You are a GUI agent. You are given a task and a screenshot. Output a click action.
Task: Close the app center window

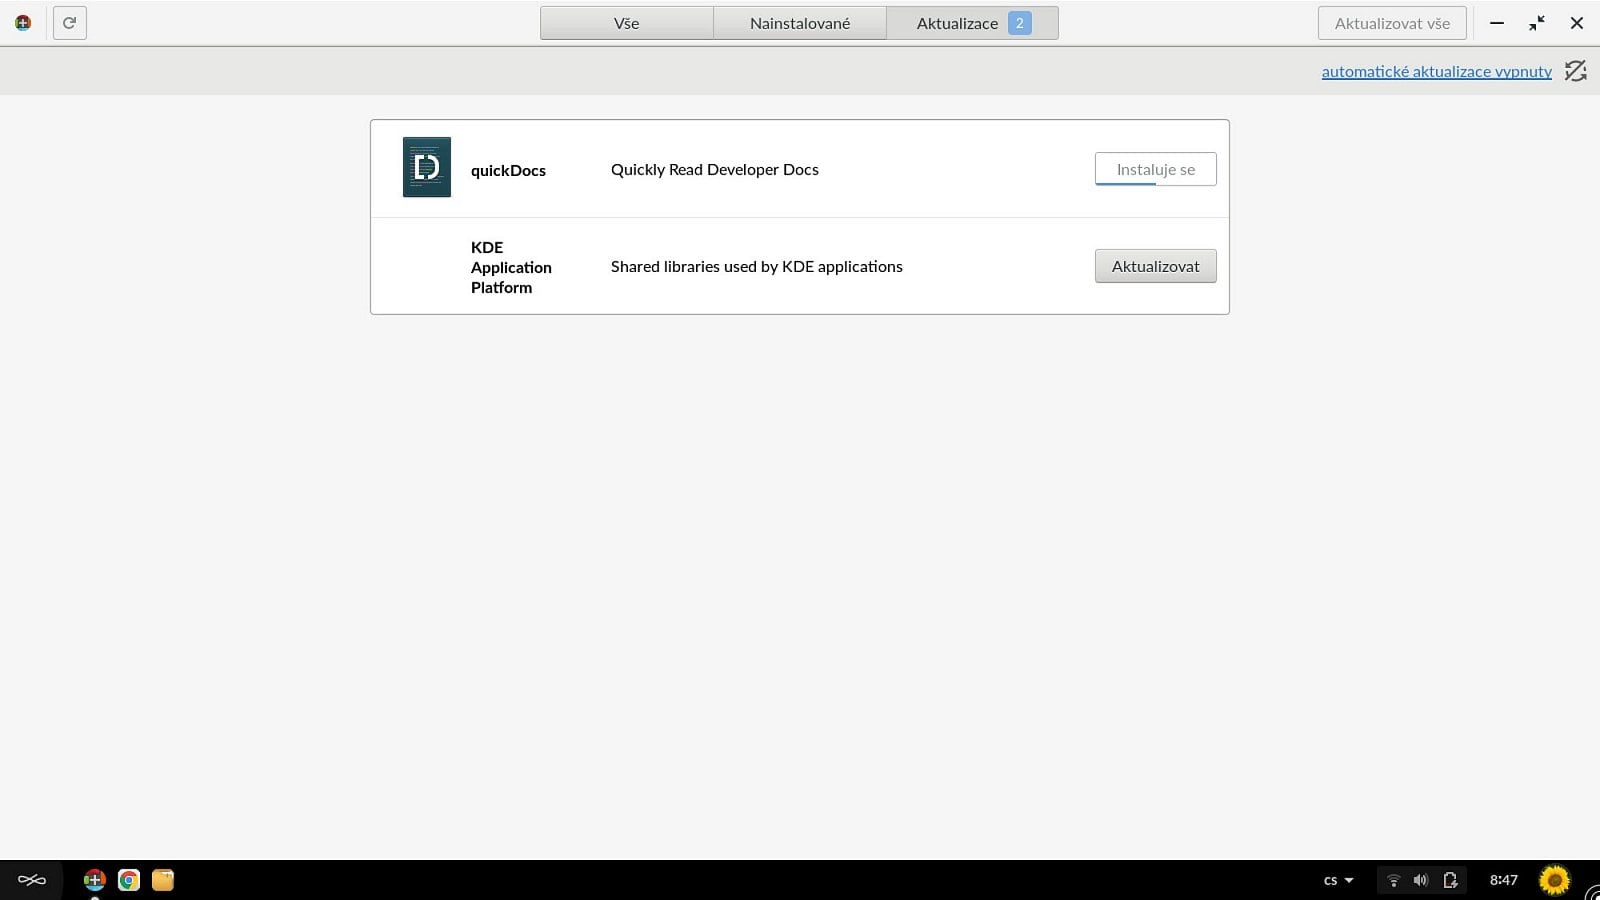tap(1577, 23)
